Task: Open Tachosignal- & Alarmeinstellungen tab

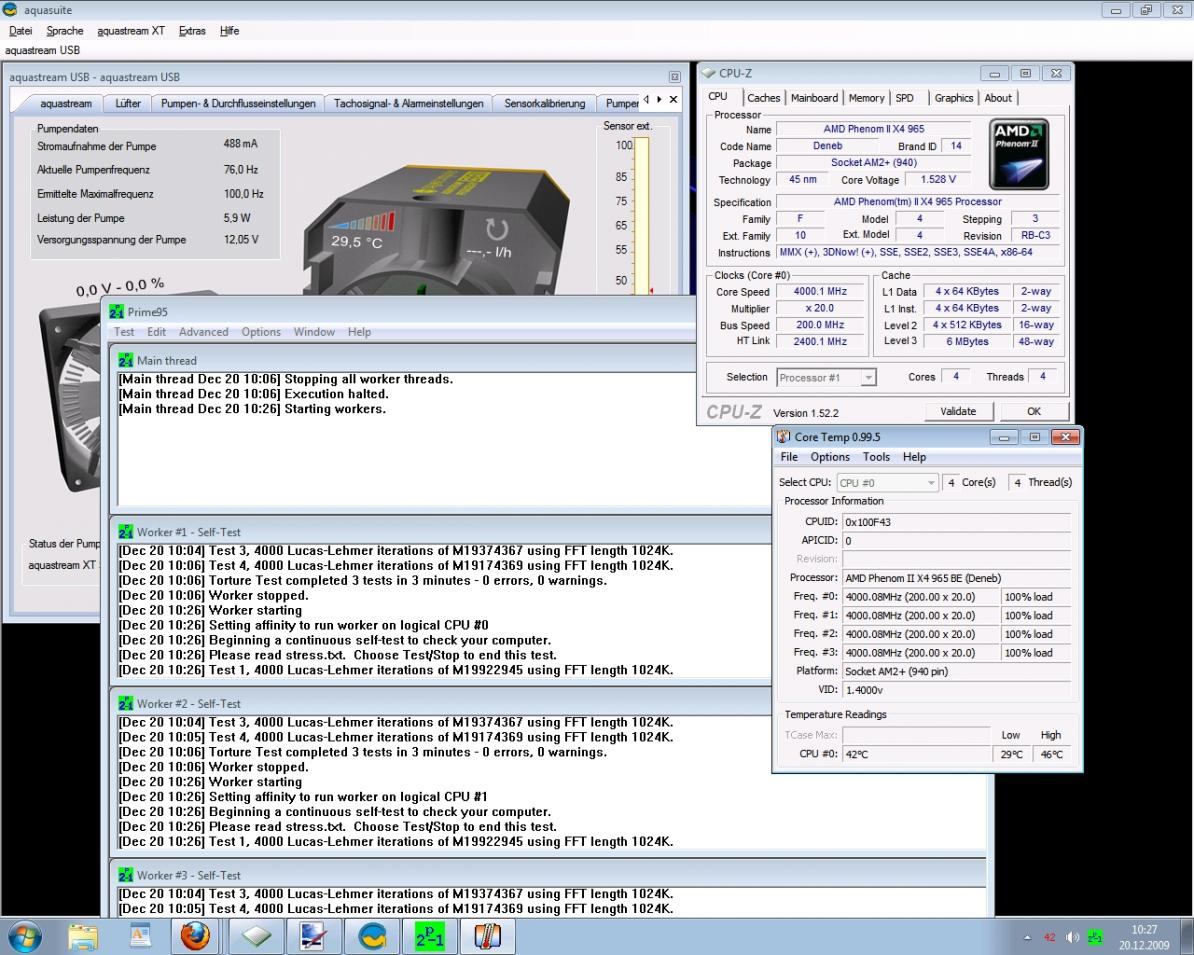Action: 409,103
